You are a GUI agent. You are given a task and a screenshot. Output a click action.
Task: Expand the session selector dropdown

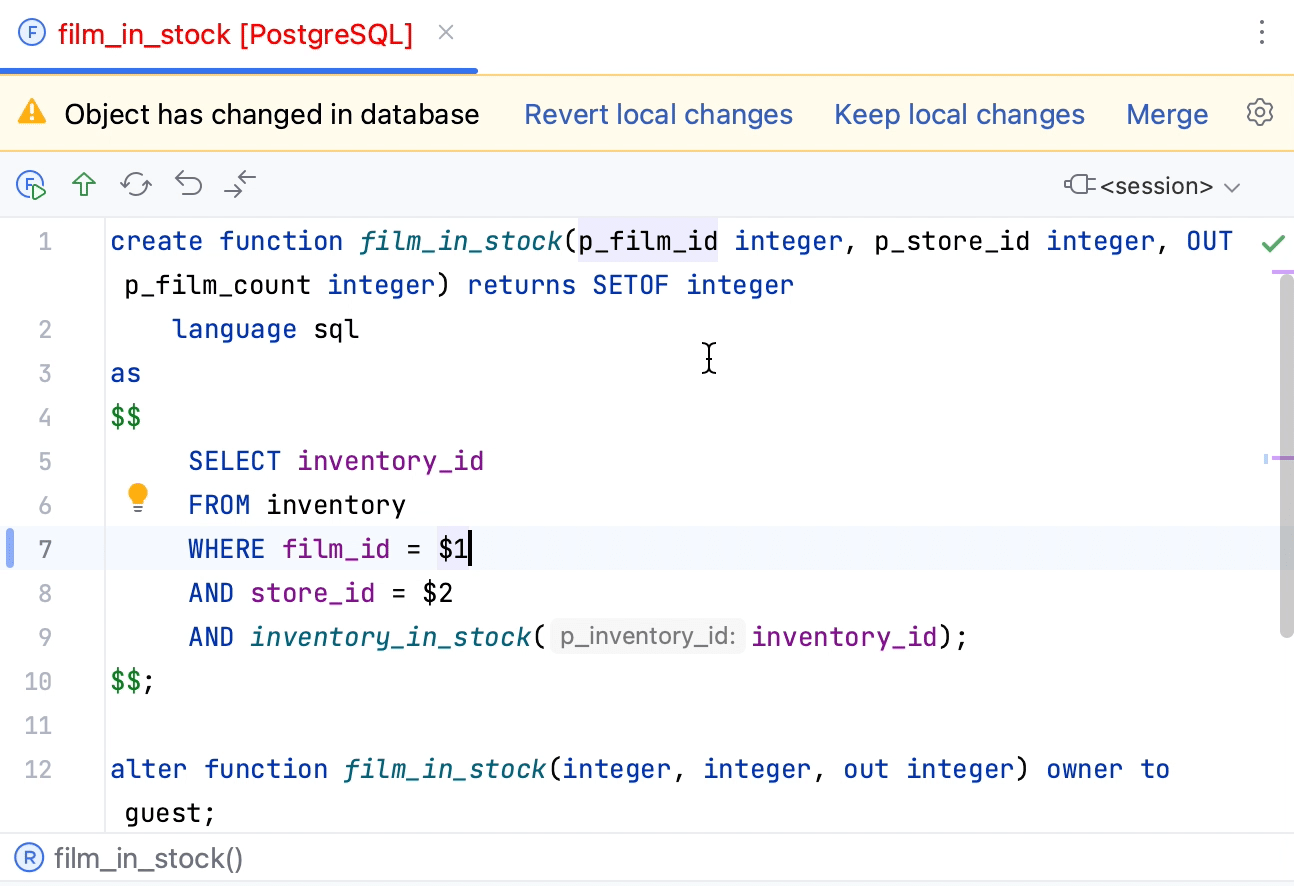pyautogui.click(x=1233, y=186)
